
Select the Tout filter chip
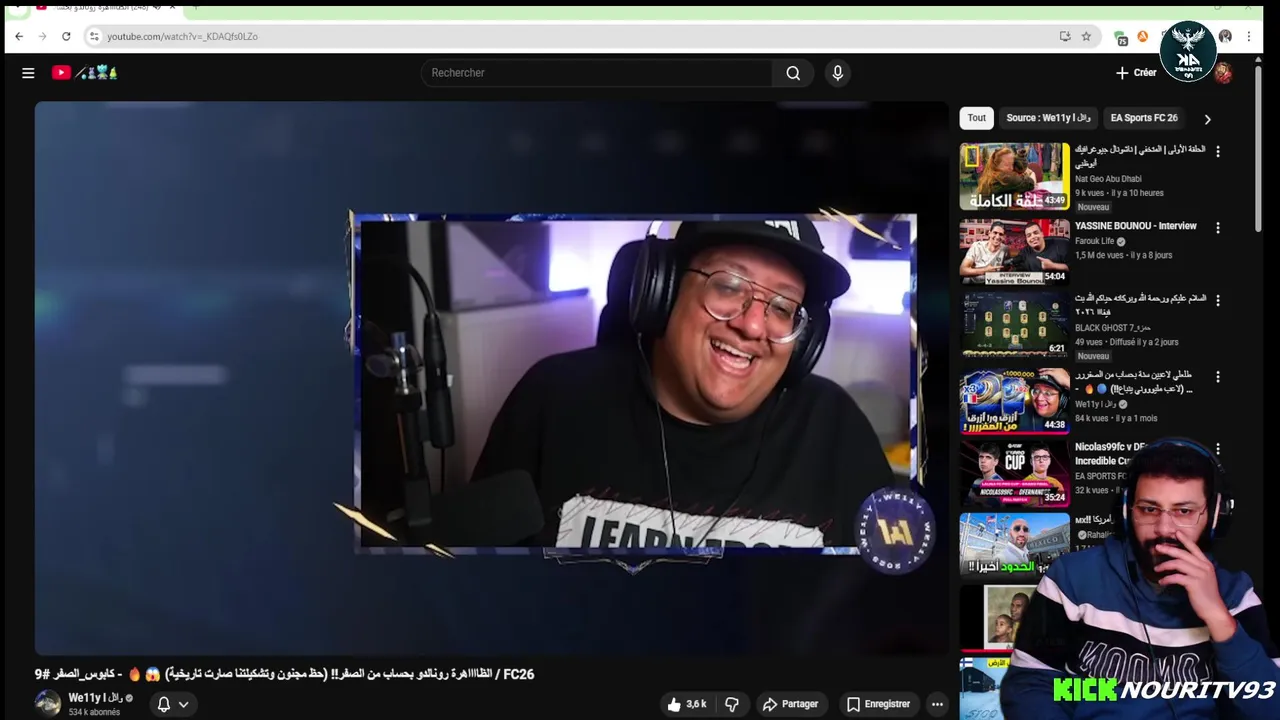pos(977,118)
